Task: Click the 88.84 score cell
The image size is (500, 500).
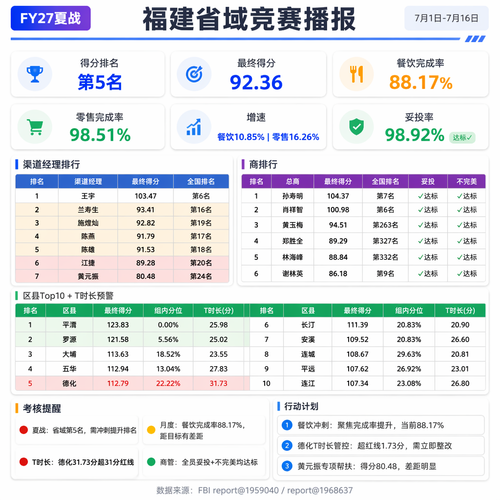Action: coord(338,257)
